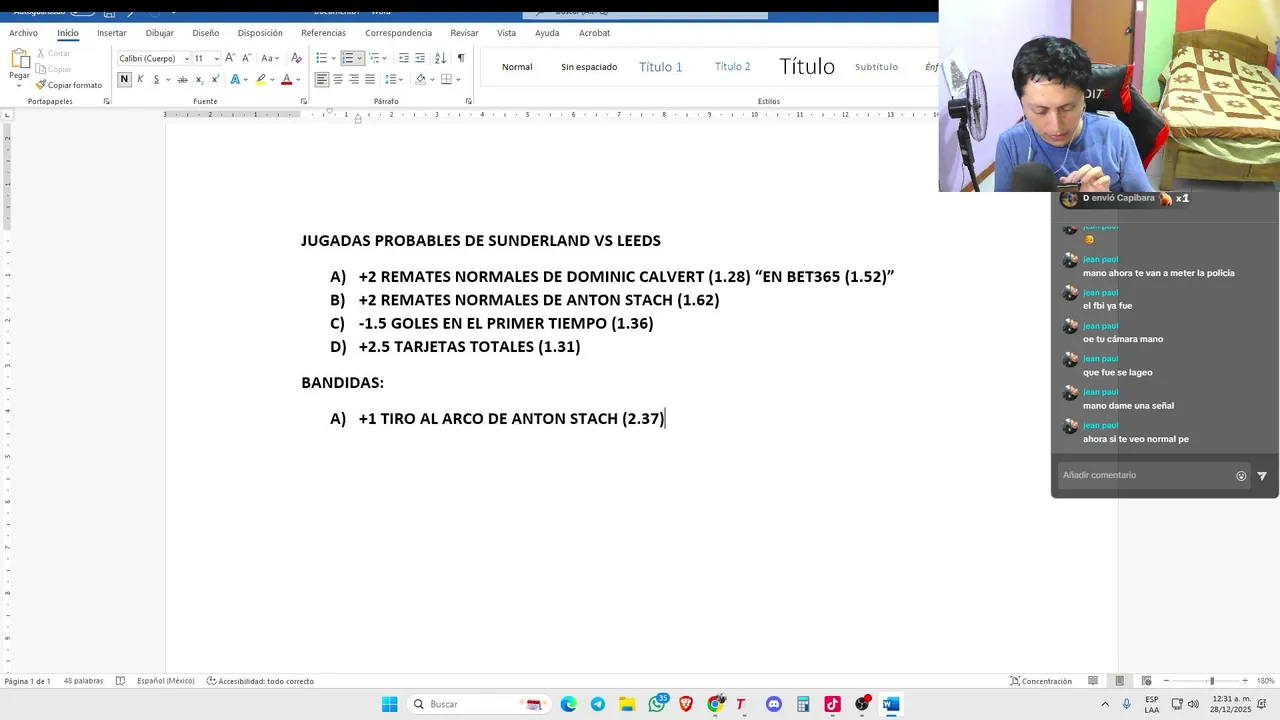Screen dimensions: 1280x720
Task: Expand the Pegar paste options arrow
Action: 19,86
